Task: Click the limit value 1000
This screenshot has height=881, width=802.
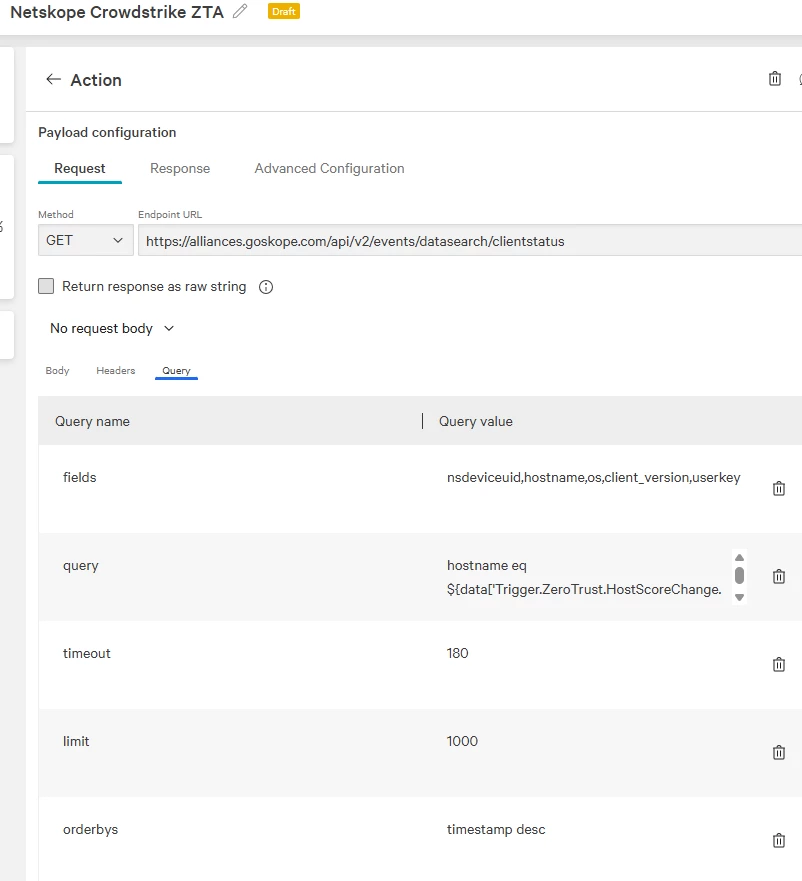Action: tap(462, 741)
